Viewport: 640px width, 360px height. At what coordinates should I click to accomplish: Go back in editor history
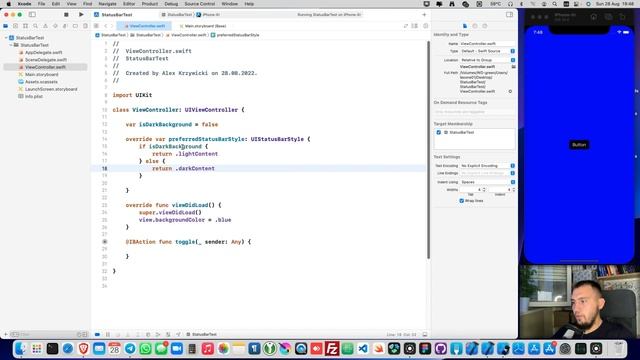(x=105, y=26)
